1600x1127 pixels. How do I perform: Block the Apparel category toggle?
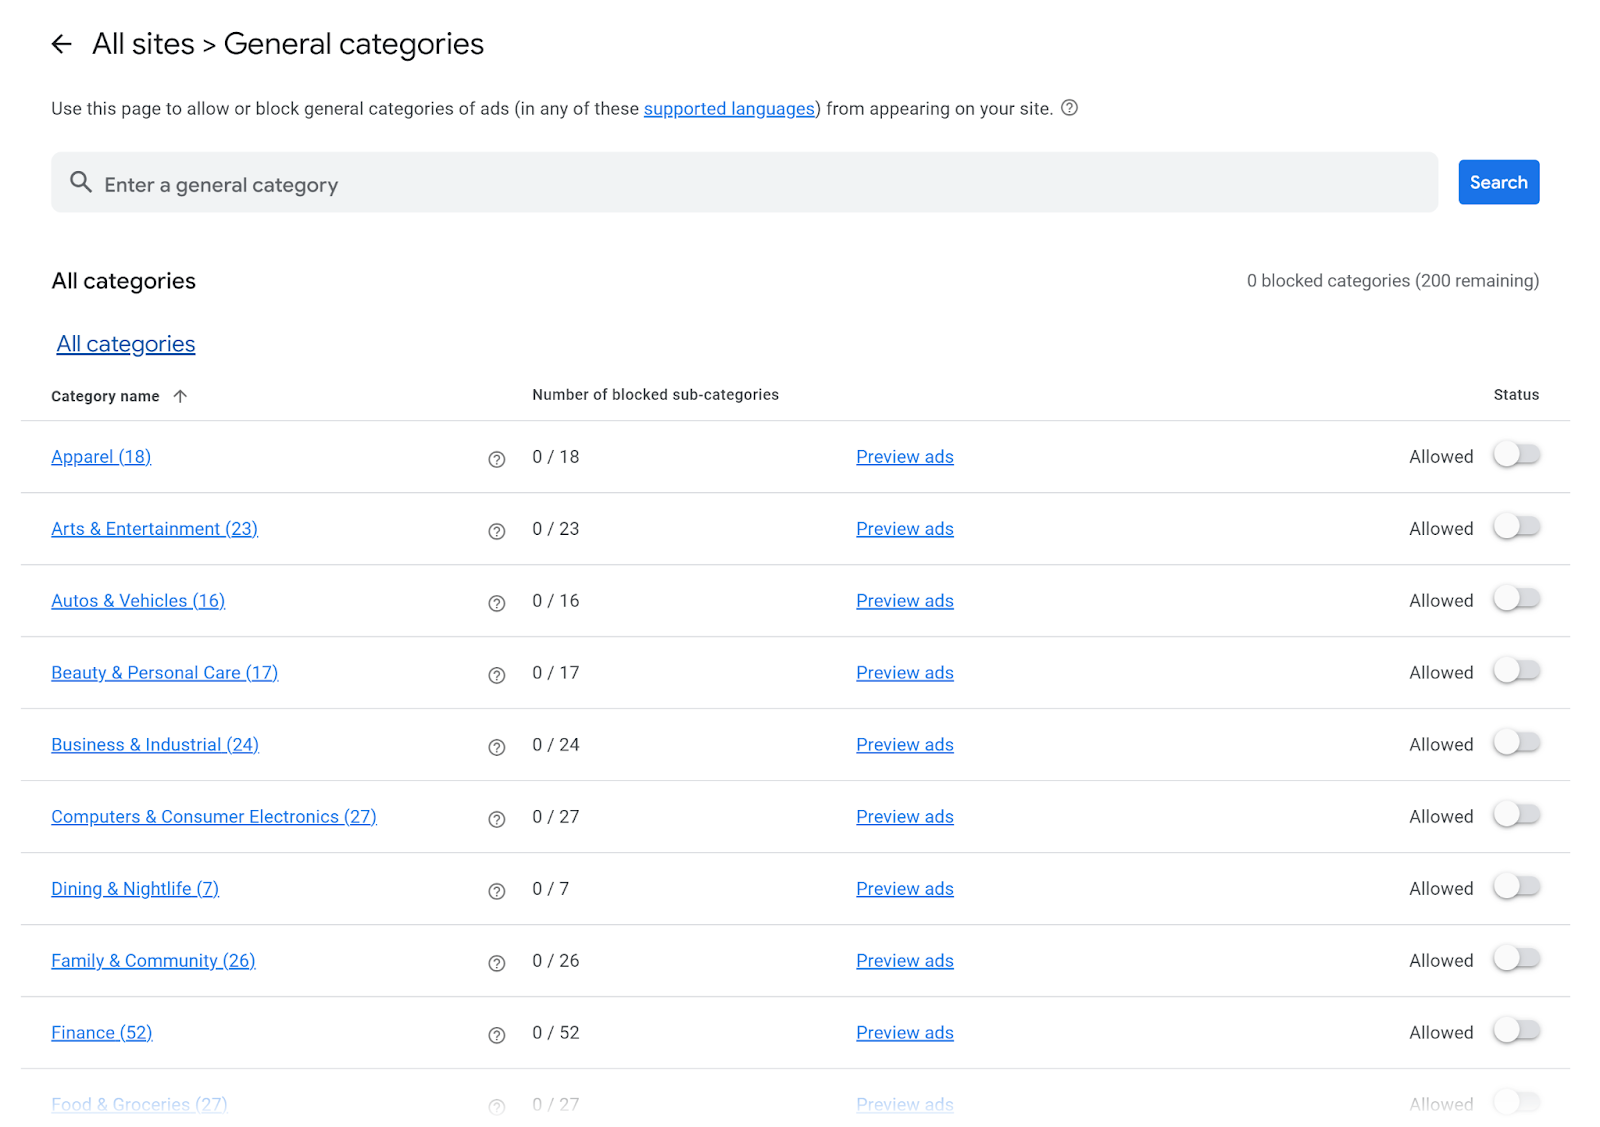(x=1516, y=455)
